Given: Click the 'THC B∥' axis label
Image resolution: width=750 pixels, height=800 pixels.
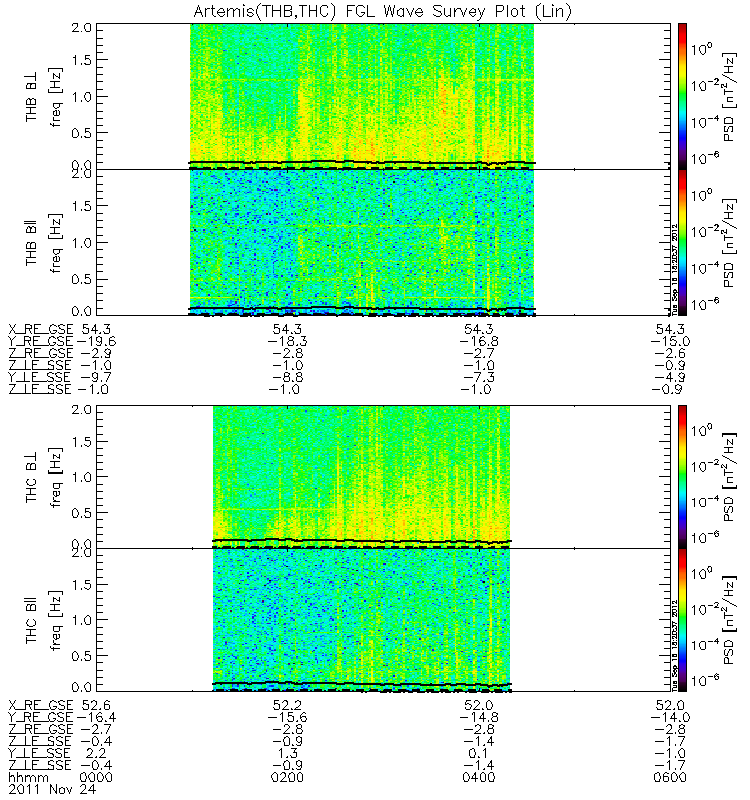Looking at the screenshot, I should click(31, 622).
